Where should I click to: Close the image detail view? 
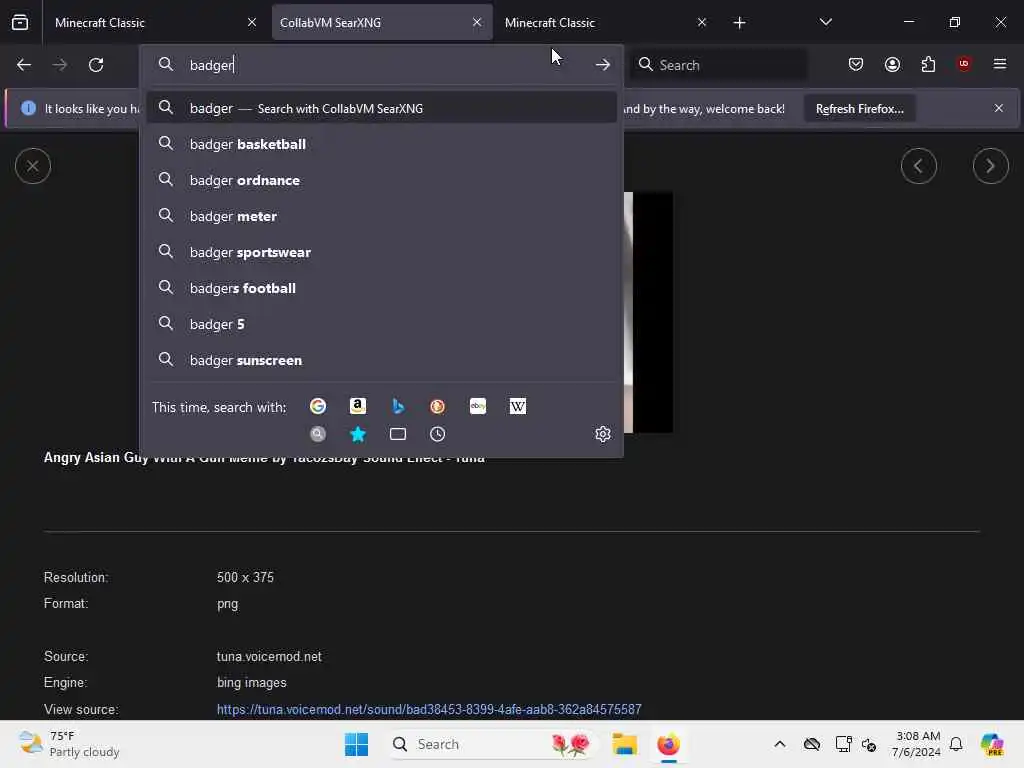click(x=33, y=166)
